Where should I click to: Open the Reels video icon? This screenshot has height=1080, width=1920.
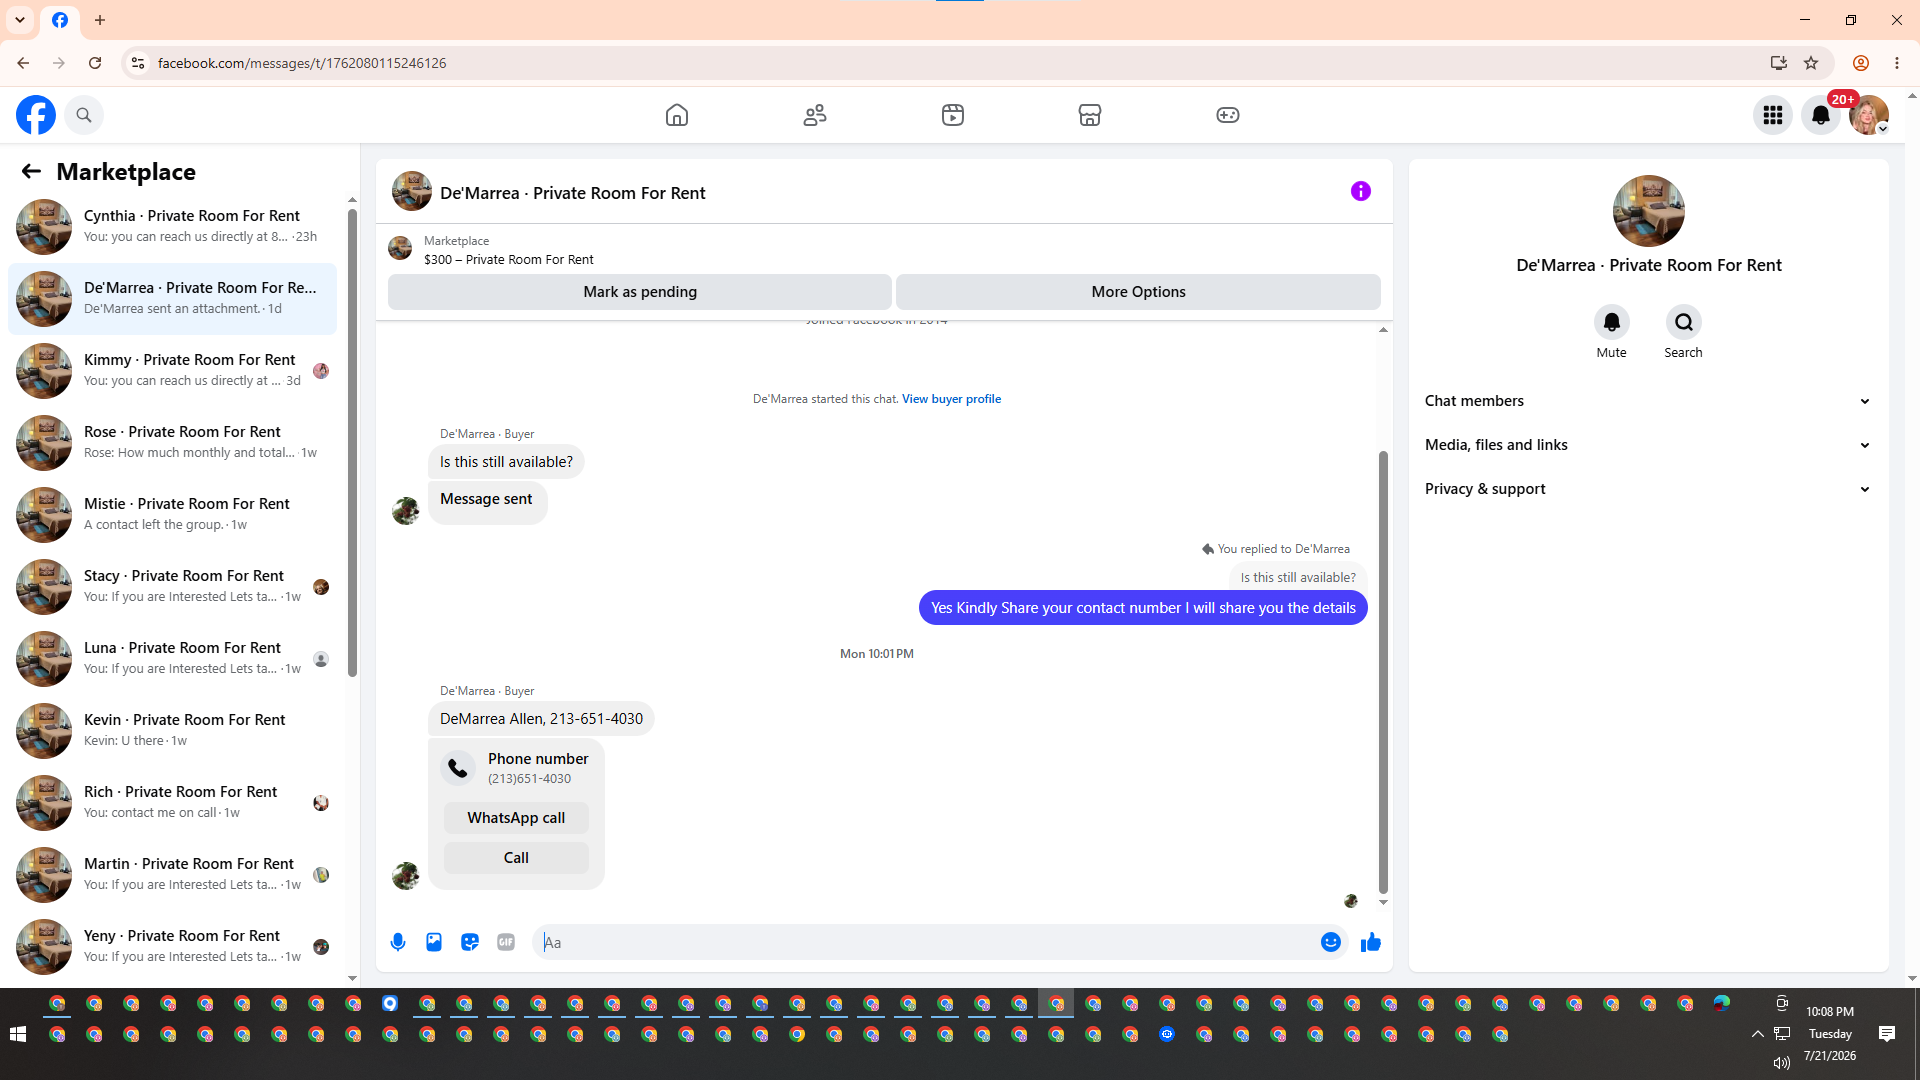pyautogui.click(x=953, y=115)
